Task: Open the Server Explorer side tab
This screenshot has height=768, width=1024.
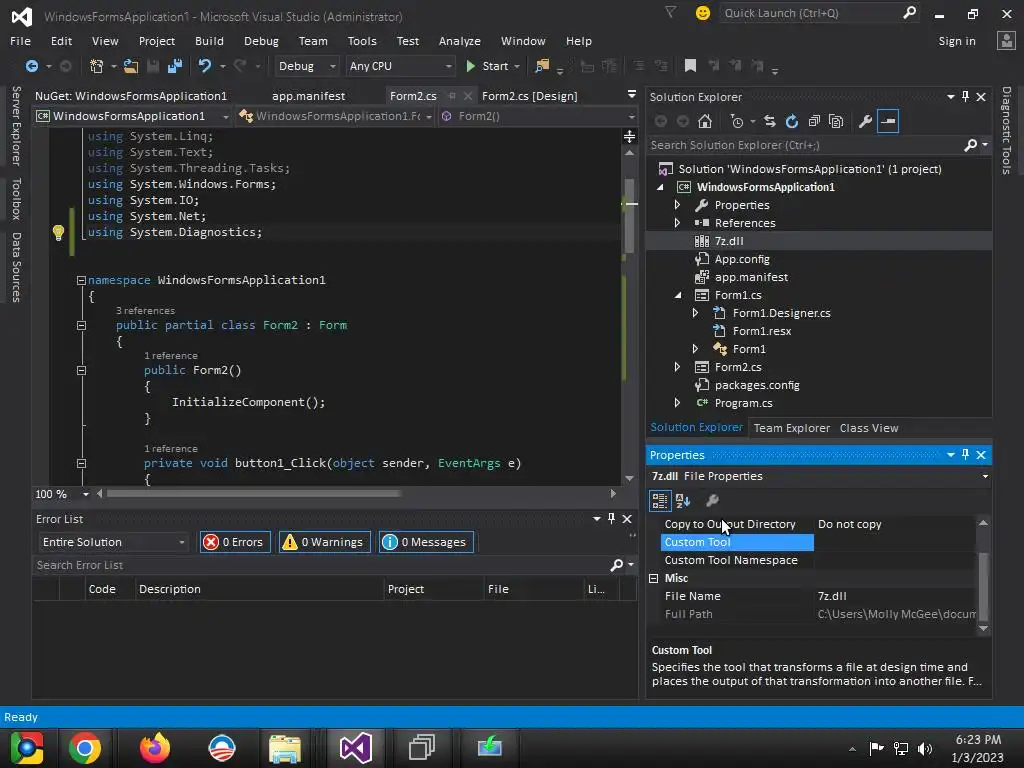Action: click(x=16, y=125)
